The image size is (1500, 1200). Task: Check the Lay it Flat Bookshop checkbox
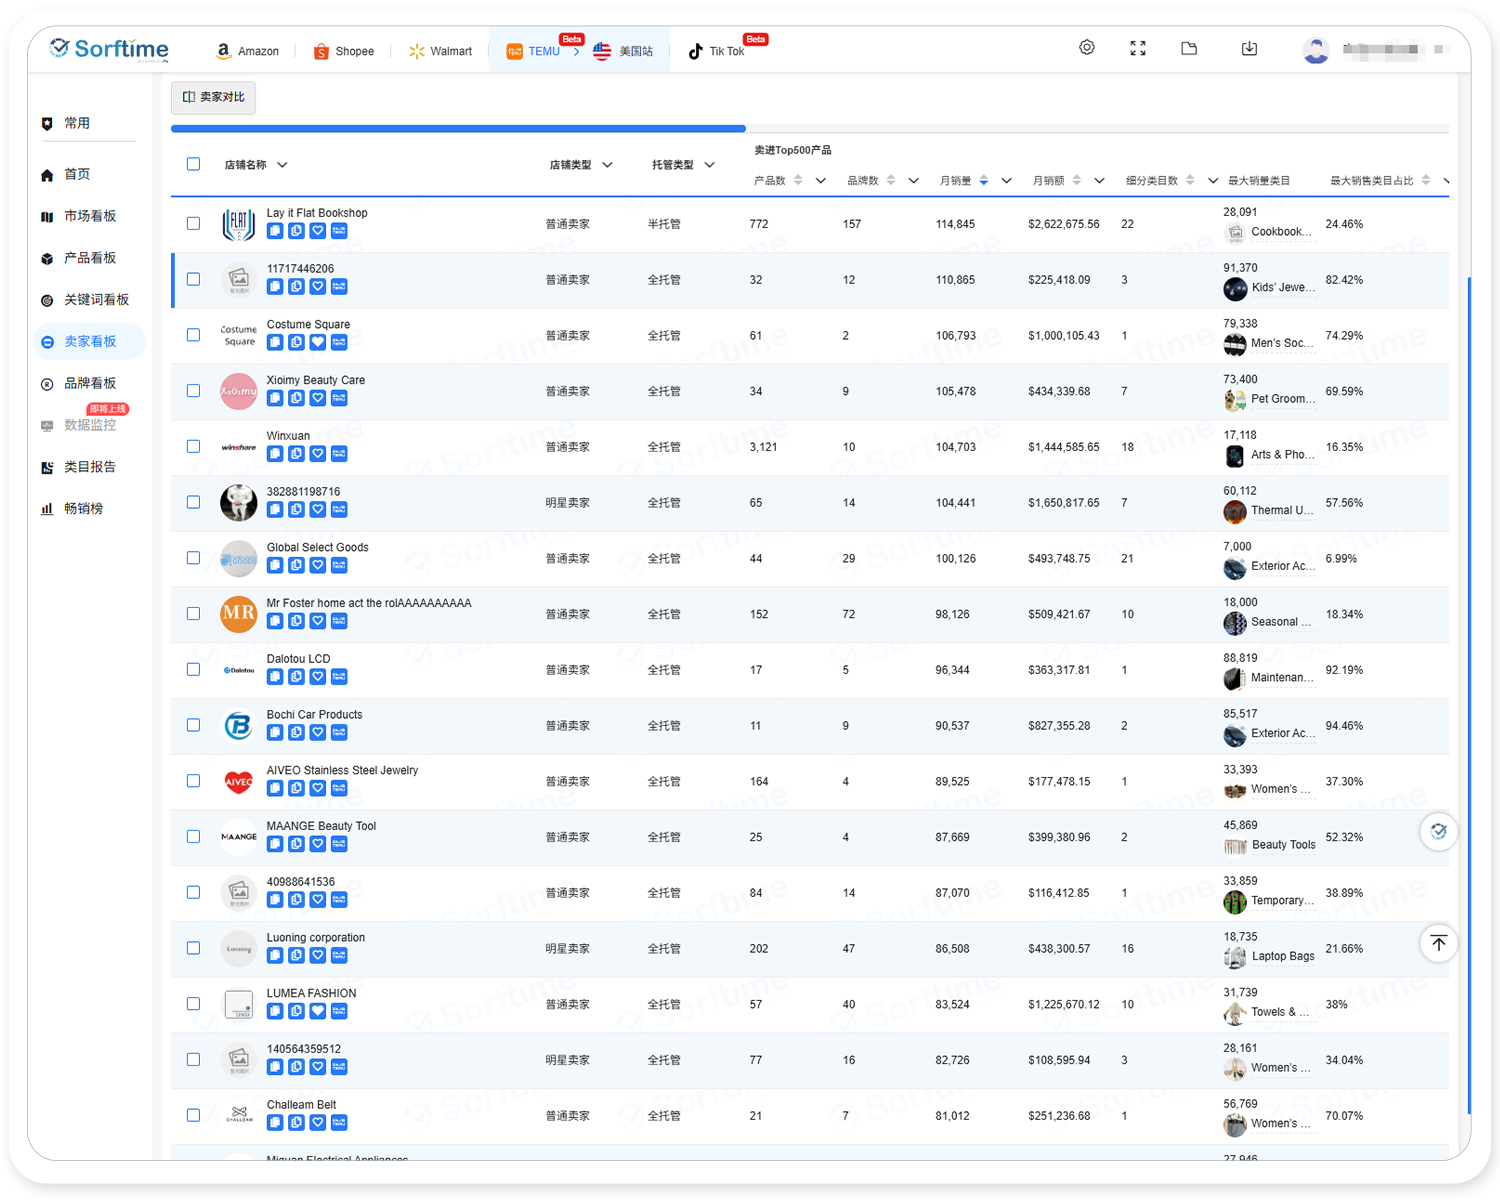click(194, 224)
